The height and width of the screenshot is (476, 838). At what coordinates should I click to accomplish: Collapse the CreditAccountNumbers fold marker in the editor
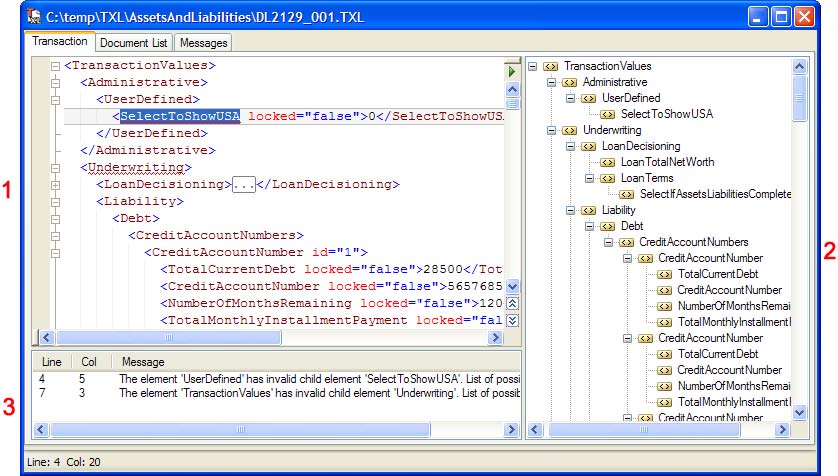pyautogui.click(x=55, y=236)
